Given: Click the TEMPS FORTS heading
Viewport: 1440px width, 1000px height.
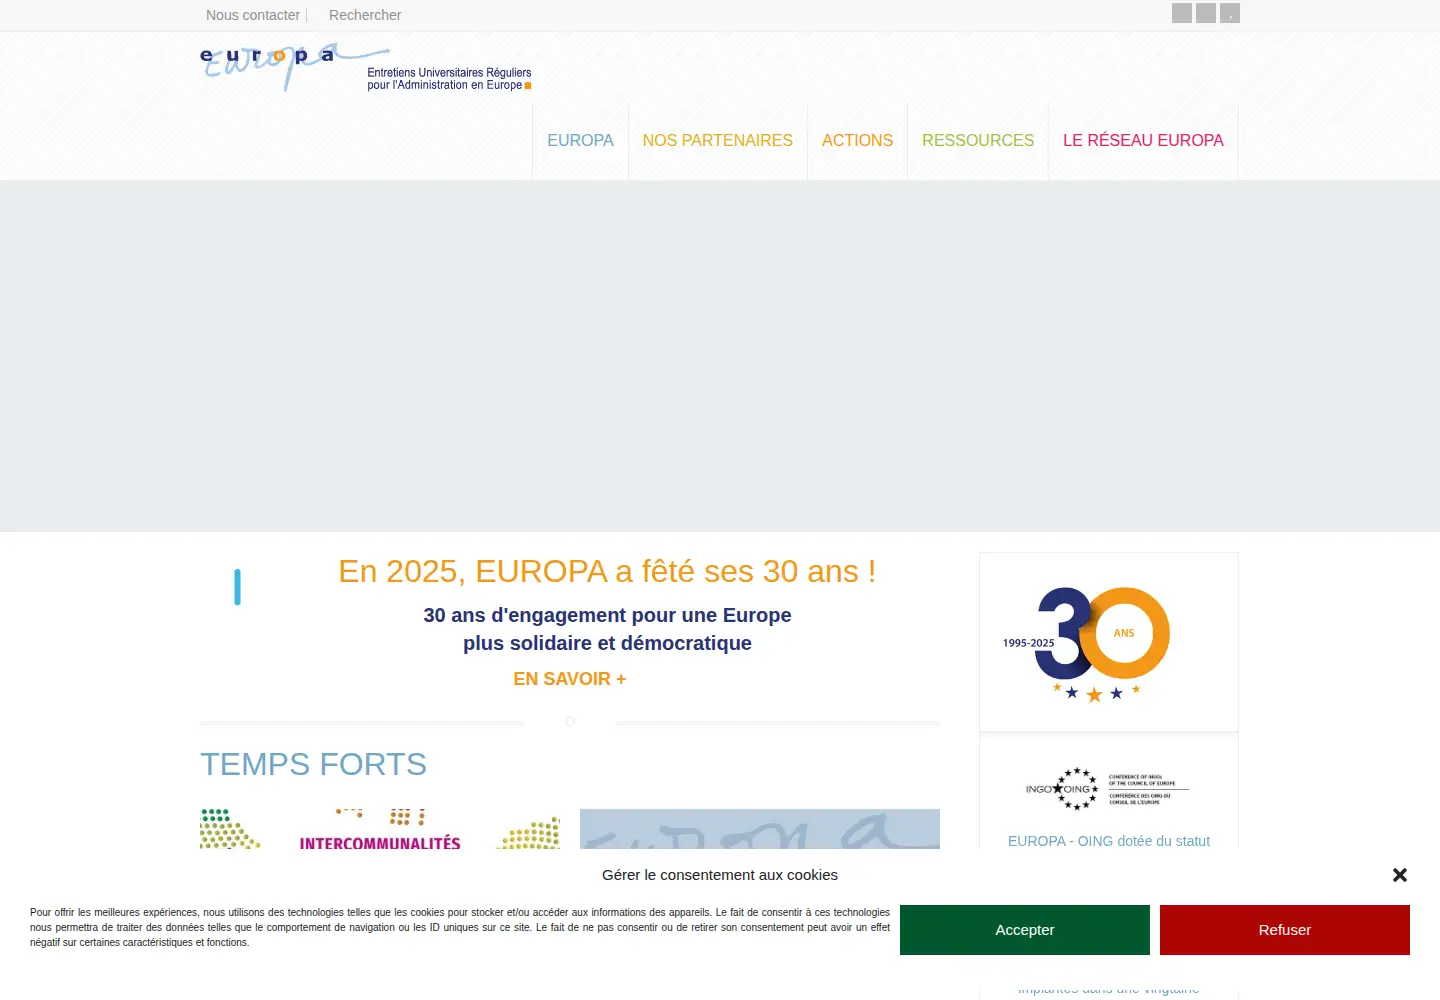Looking at the screenshot, I should pyautogui.click(x=313, y=764).
